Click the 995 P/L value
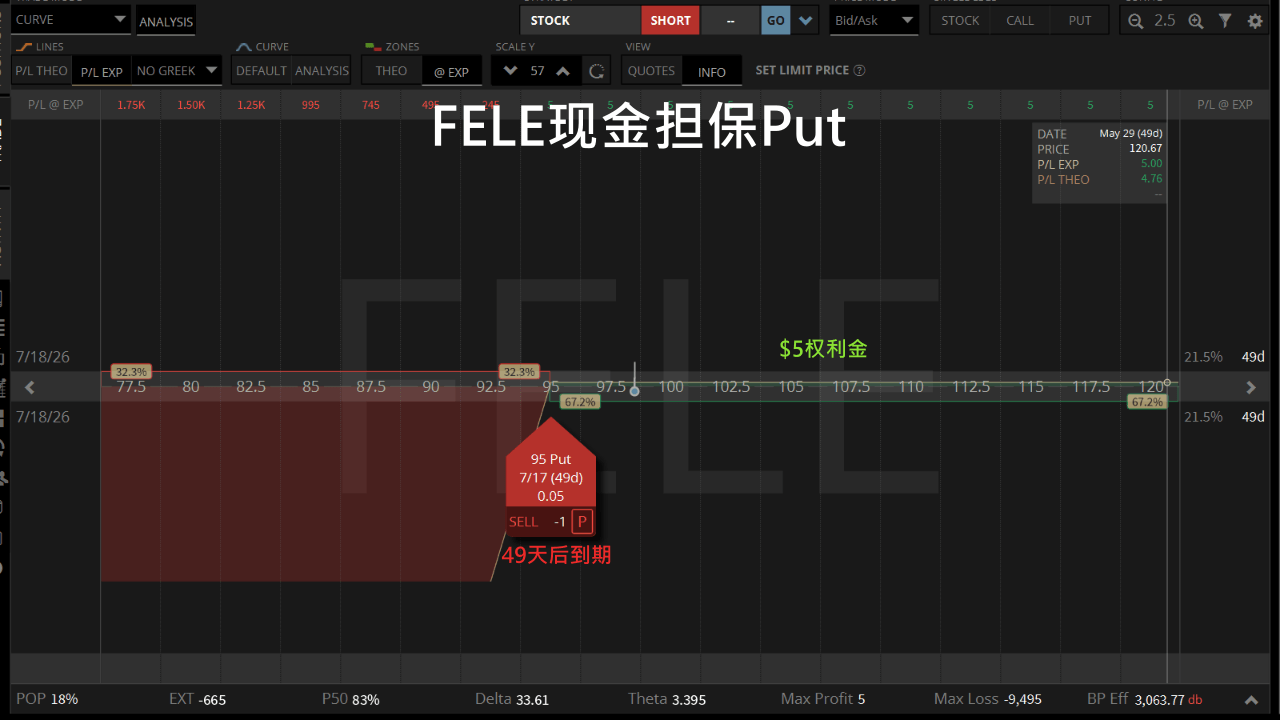This screenshot has width=1280, height=720. tap(311, 105)
